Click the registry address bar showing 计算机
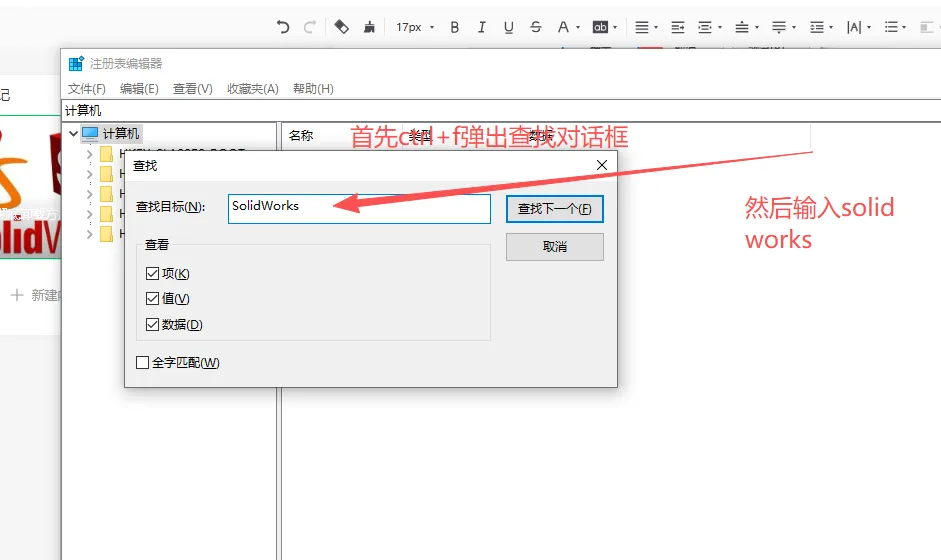 501,110
